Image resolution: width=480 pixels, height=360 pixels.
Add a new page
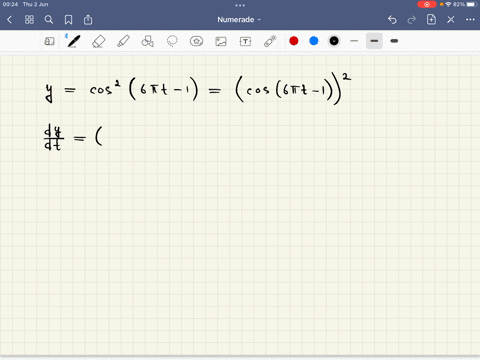pos(431,20)
